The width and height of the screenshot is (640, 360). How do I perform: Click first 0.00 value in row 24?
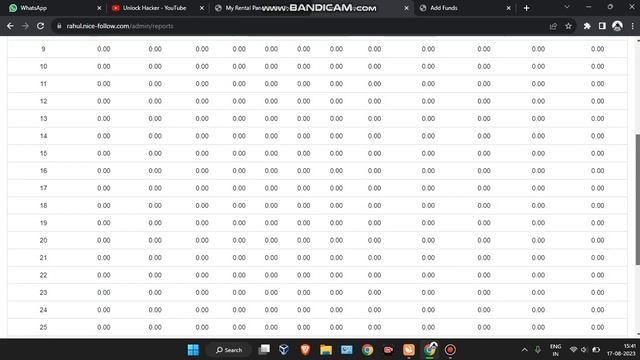[104, 310]
